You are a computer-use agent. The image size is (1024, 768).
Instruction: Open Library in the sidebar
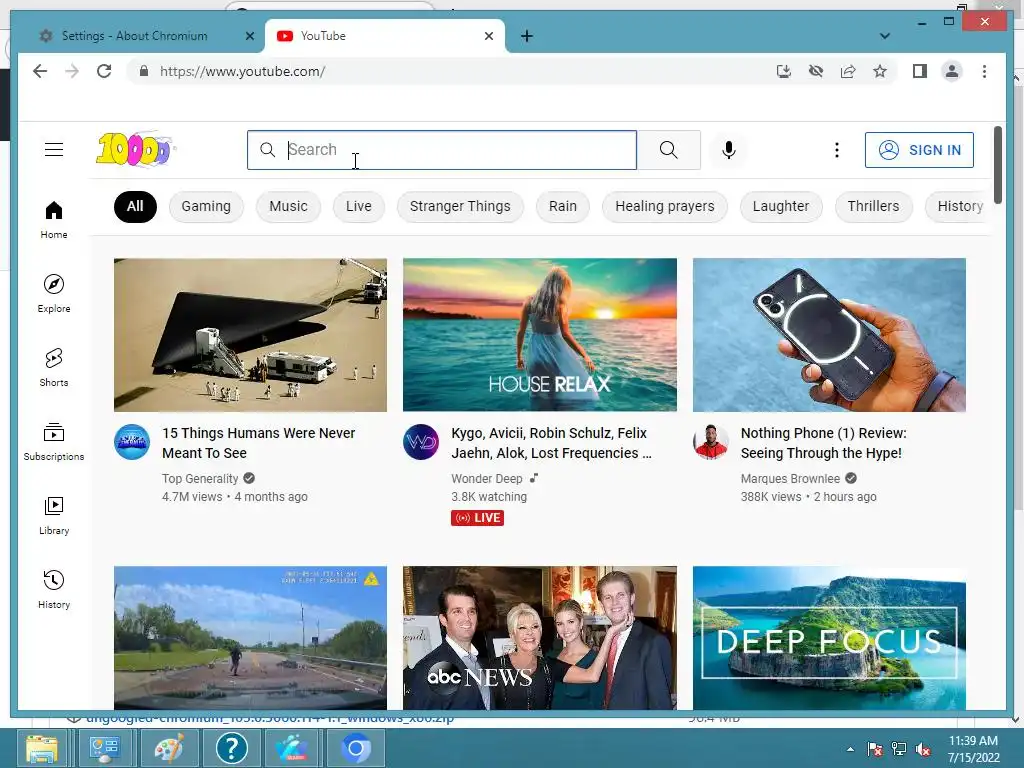(x=54, y=515)
